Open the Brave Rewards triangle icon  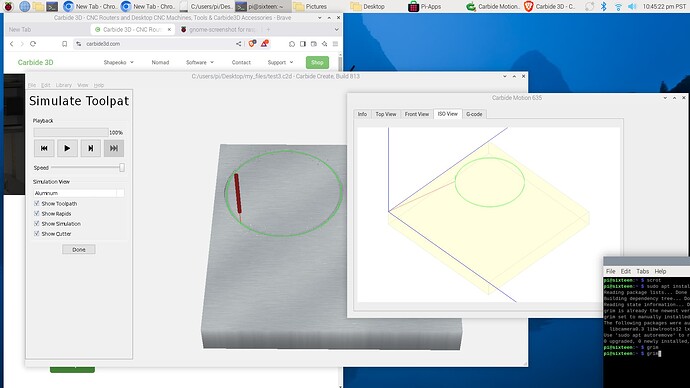click(264, 43)
